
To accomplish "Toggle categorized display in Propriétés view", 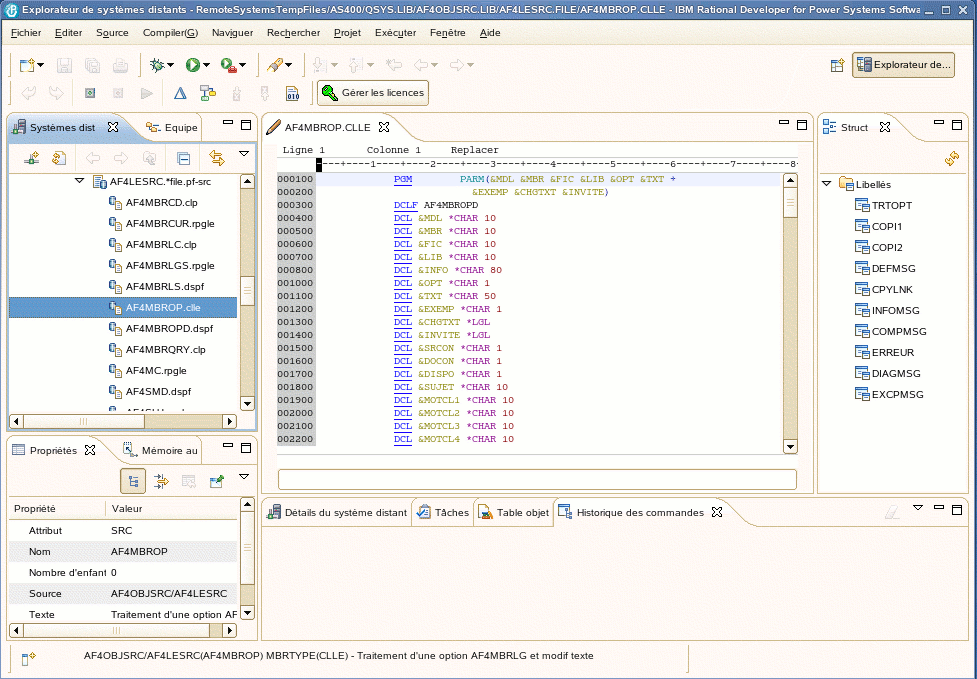I will 133,480.
